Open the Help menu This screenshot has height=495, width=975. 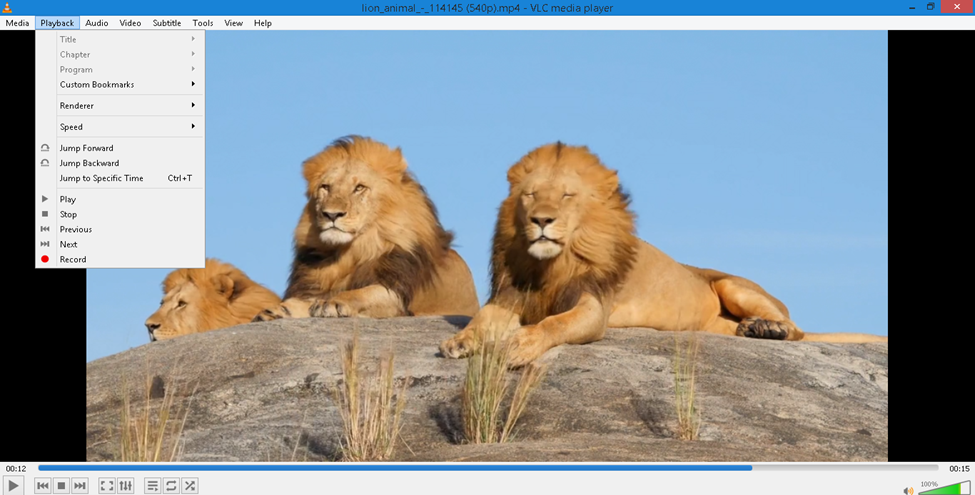262,23
